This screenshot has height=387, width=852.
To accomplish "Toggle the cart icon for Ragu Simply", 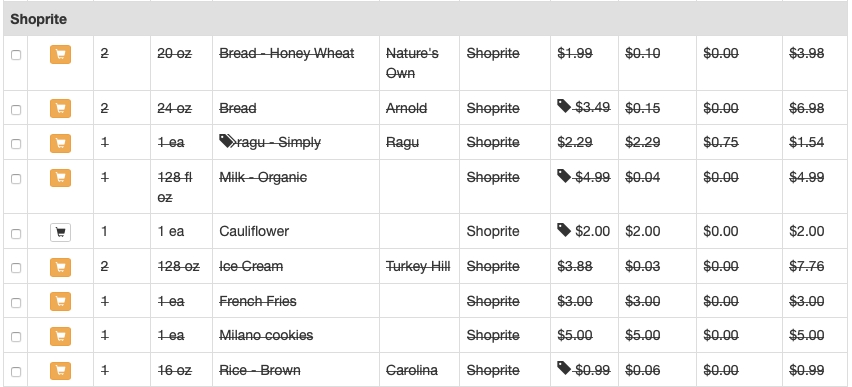I will 60,143.
